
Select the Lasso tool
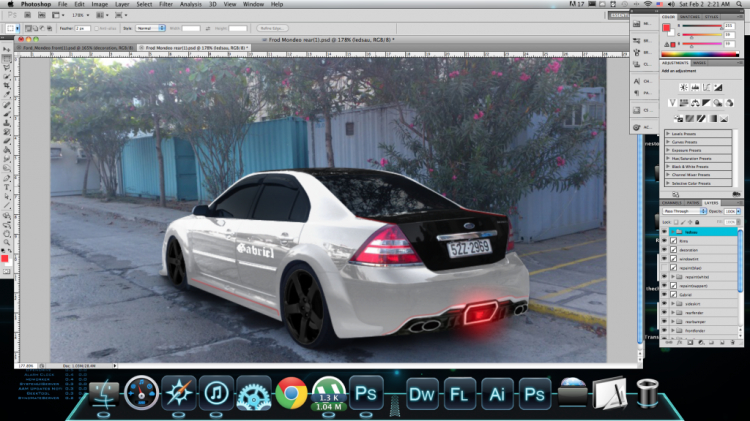coord(7,67)
